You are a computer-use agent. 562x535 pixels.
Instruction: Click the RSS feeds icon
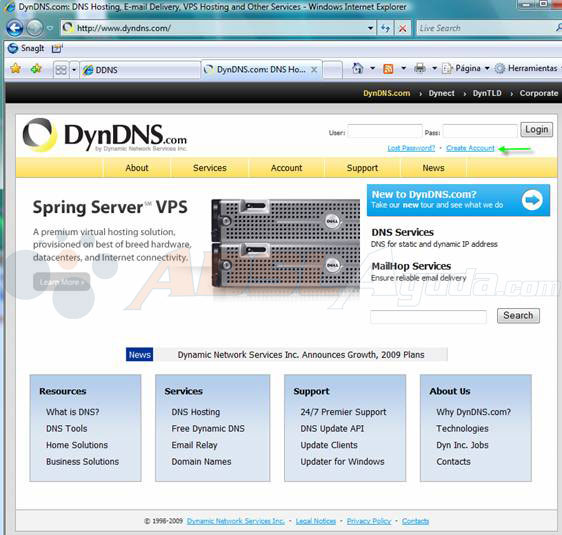click(x=388, y=68)
